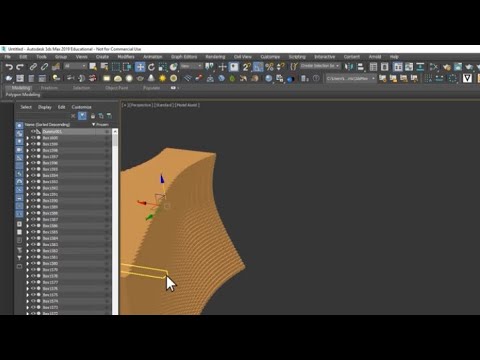
Task: Toggle visibility eye of Dummy001
Action: coord(33,132)
